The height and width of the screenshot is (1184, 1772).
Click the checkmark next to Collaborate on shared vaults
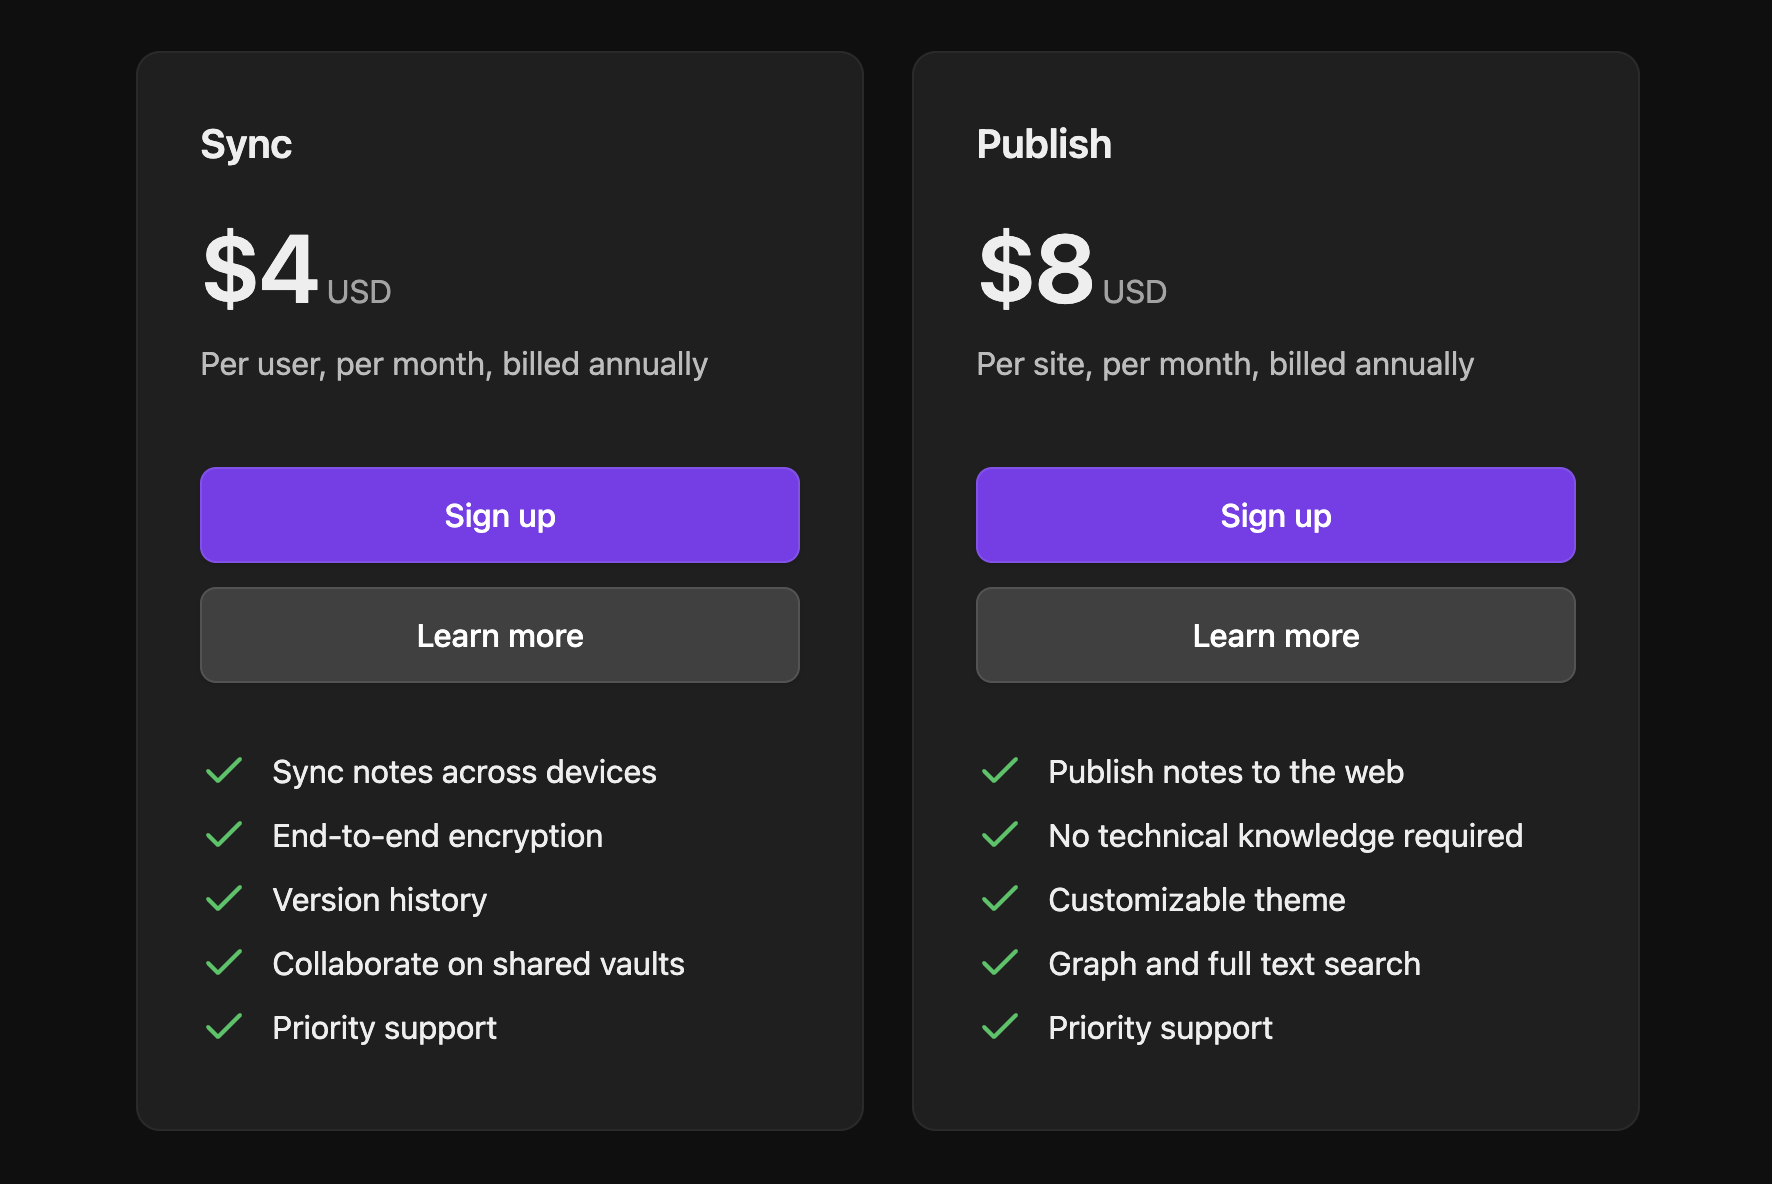coord(224,962)
